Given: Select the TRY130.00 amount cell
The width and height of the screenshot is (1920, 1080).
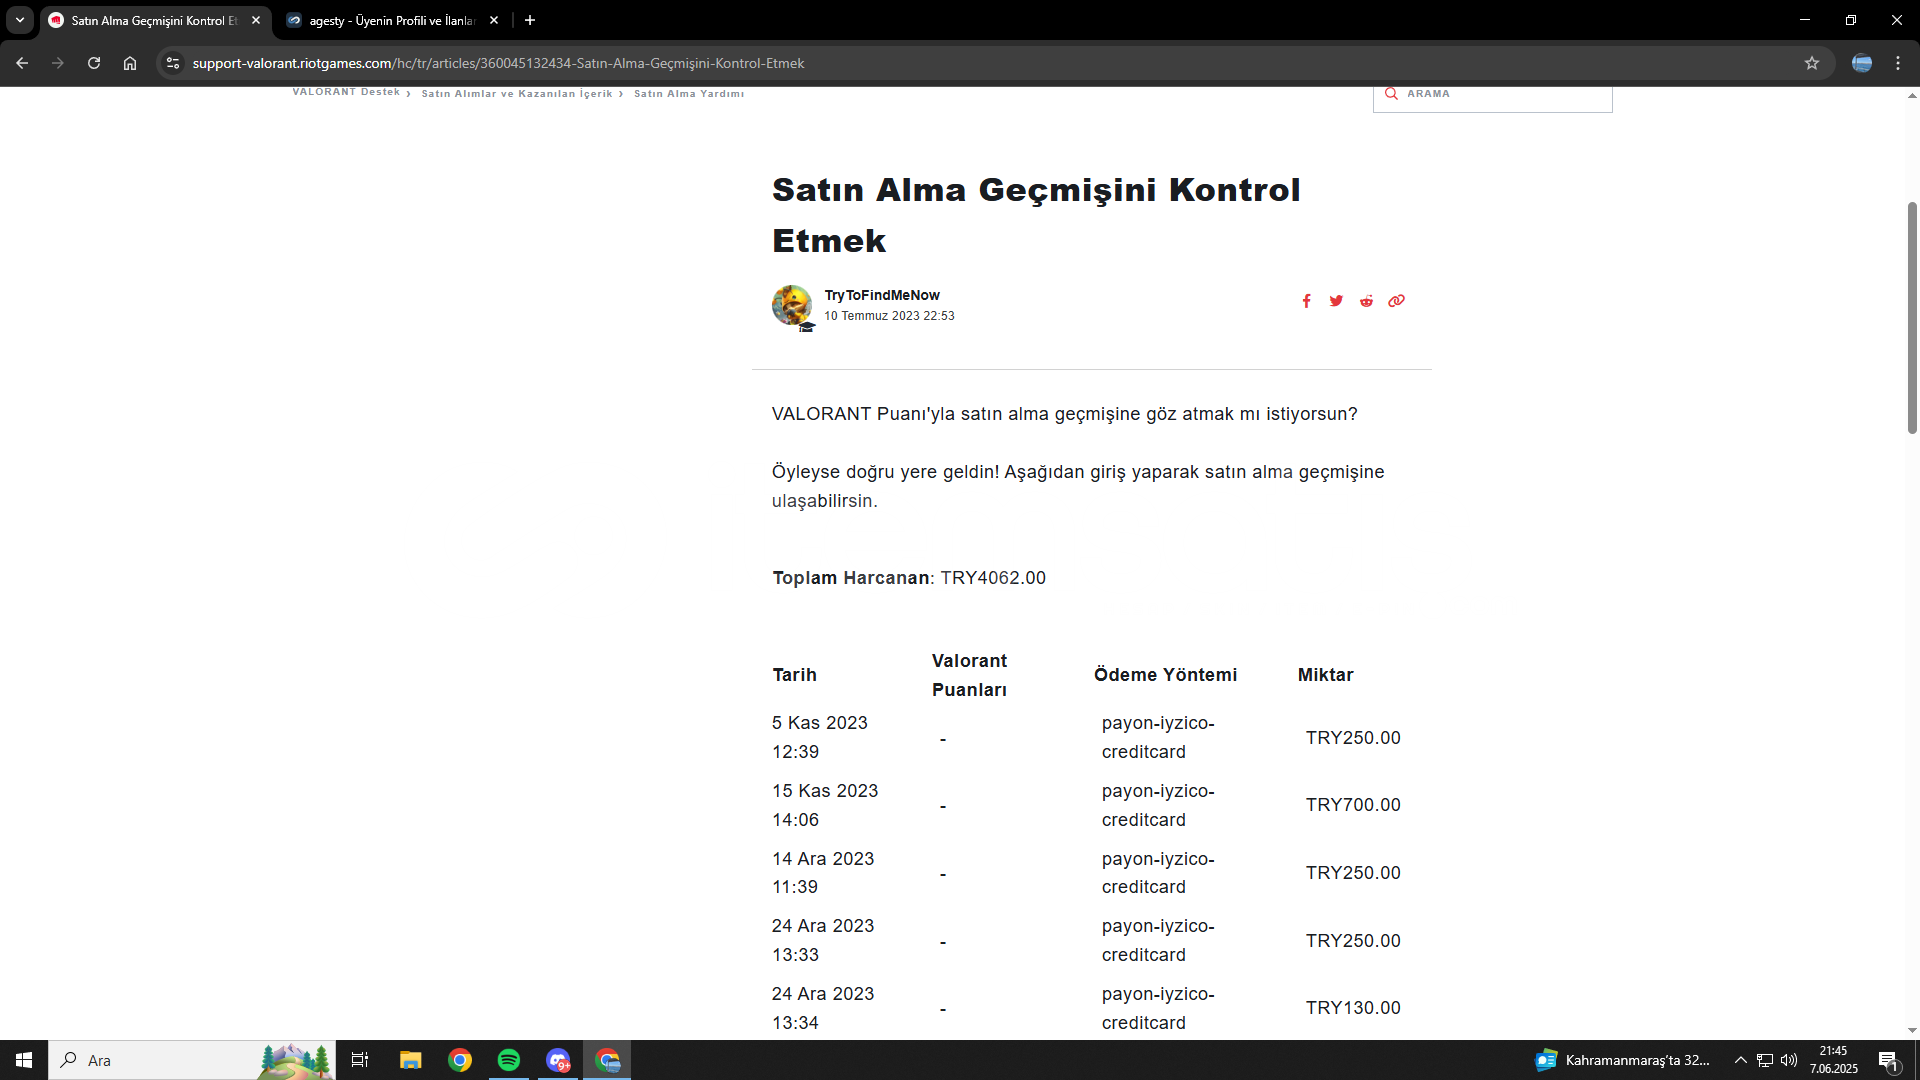Looking at the screenshot, I should [x=1353, y=1008].
